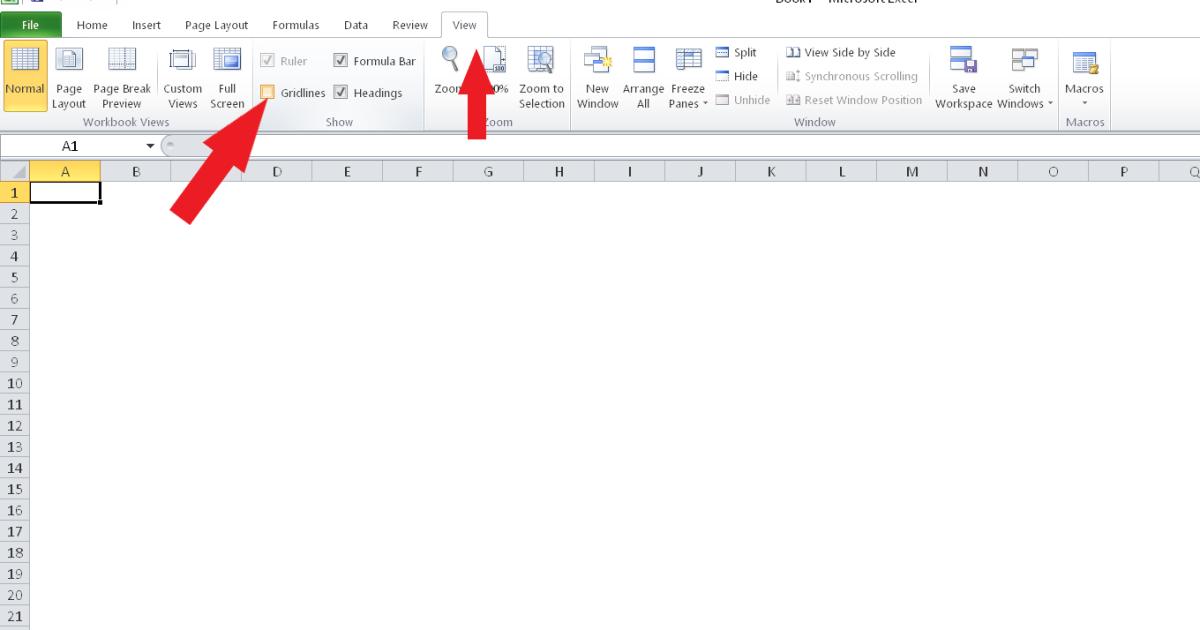Switch to the Formulas tab

click(x=296, y=24)
